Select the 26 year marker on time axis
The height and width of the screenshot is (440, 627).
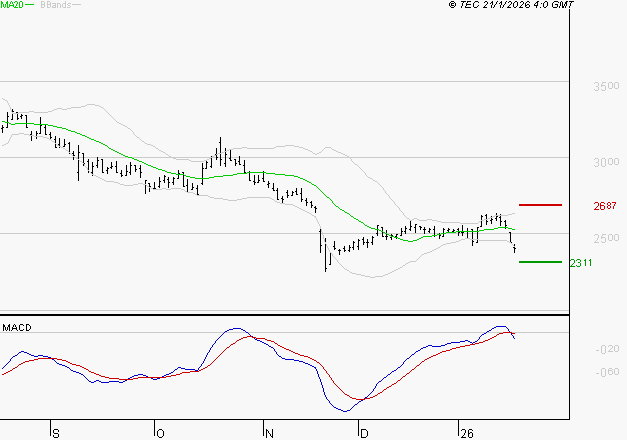pos(466,433)
